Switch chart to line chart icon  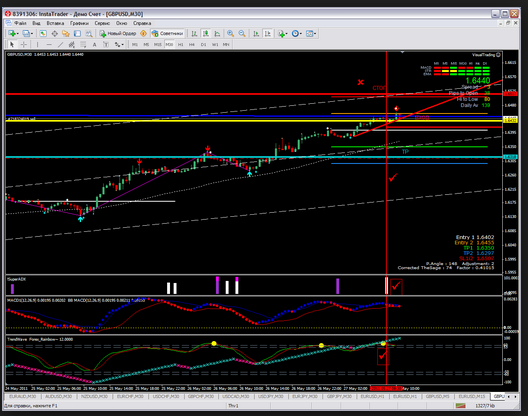217,33
